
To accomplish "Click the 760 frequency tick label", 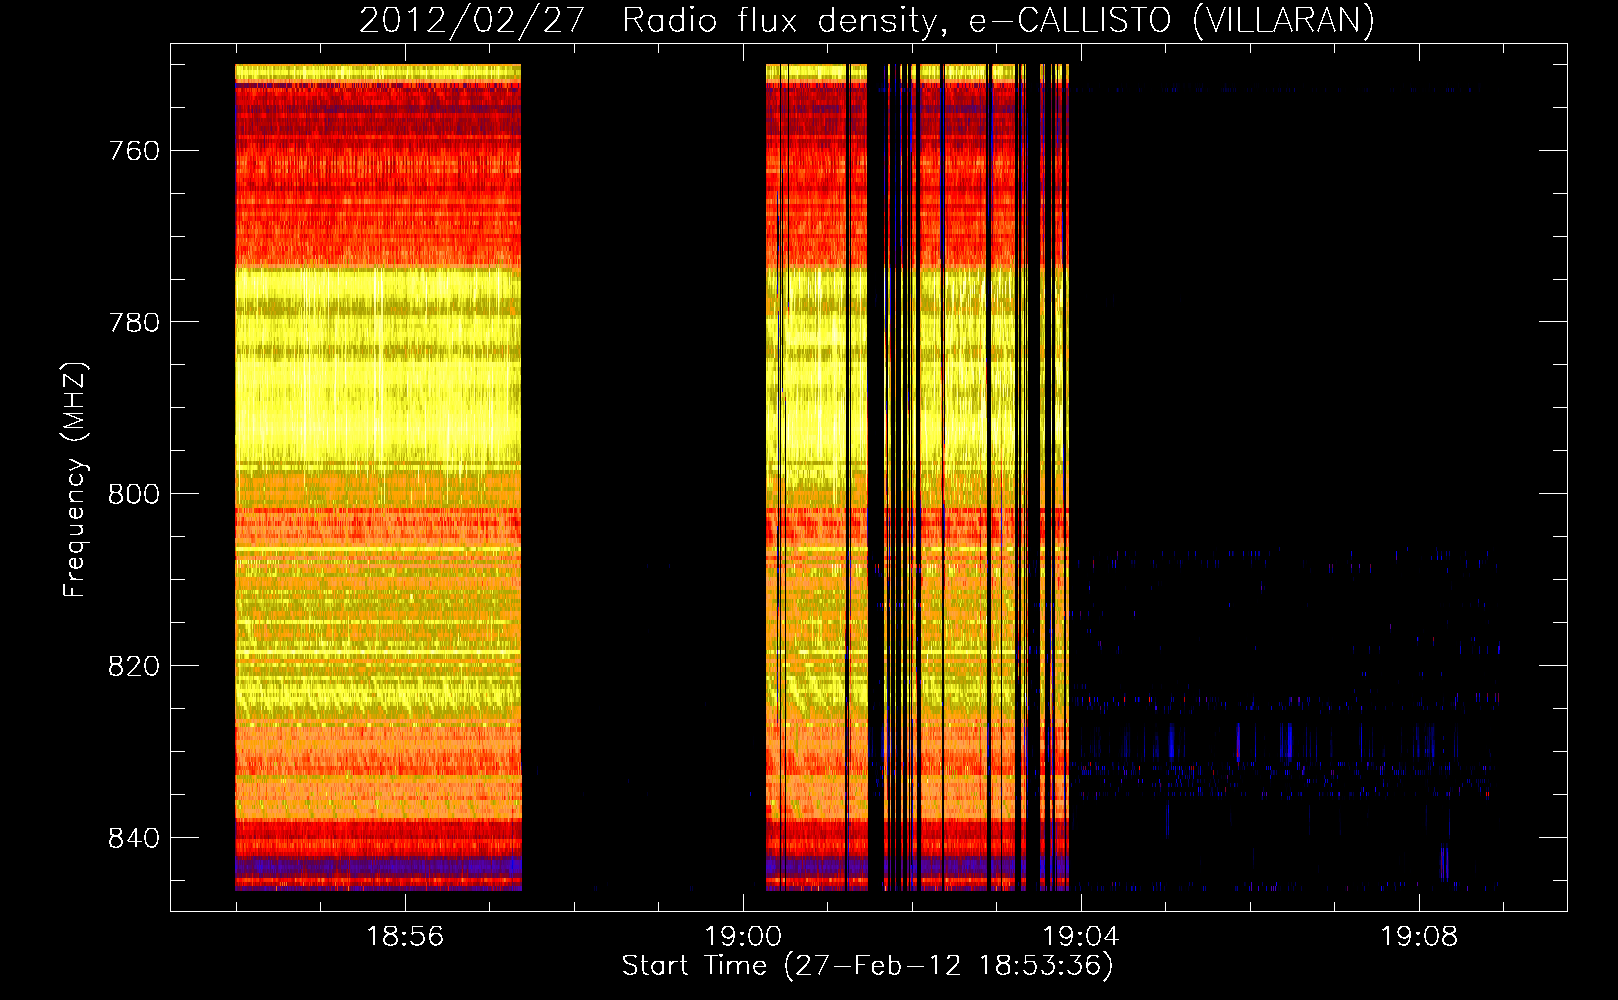I will point(134,151).
